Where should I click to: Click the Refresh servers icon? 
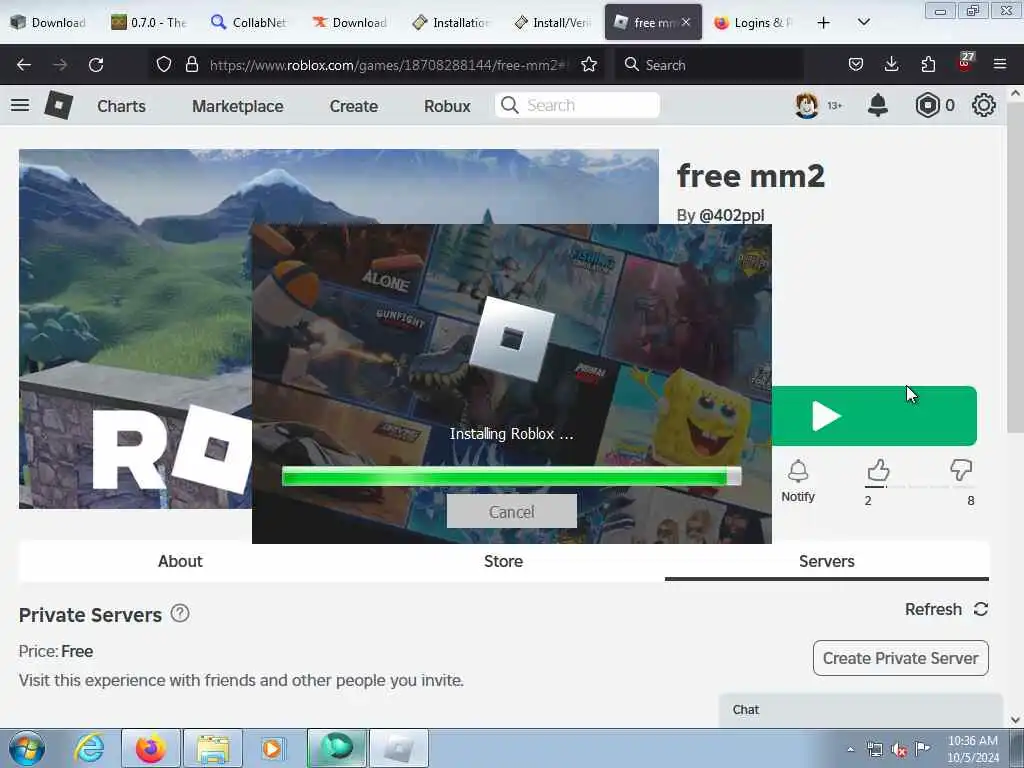point(980,609)
